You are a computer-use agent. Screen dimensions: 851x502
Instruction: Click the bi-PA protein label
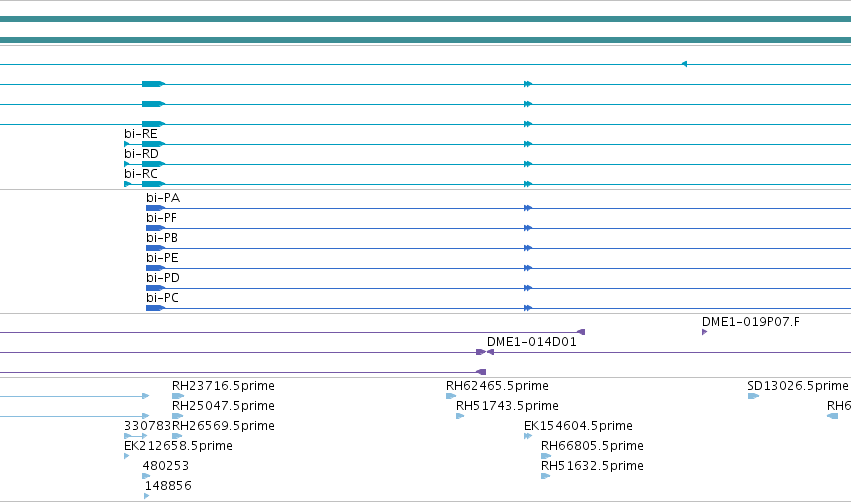163,198
